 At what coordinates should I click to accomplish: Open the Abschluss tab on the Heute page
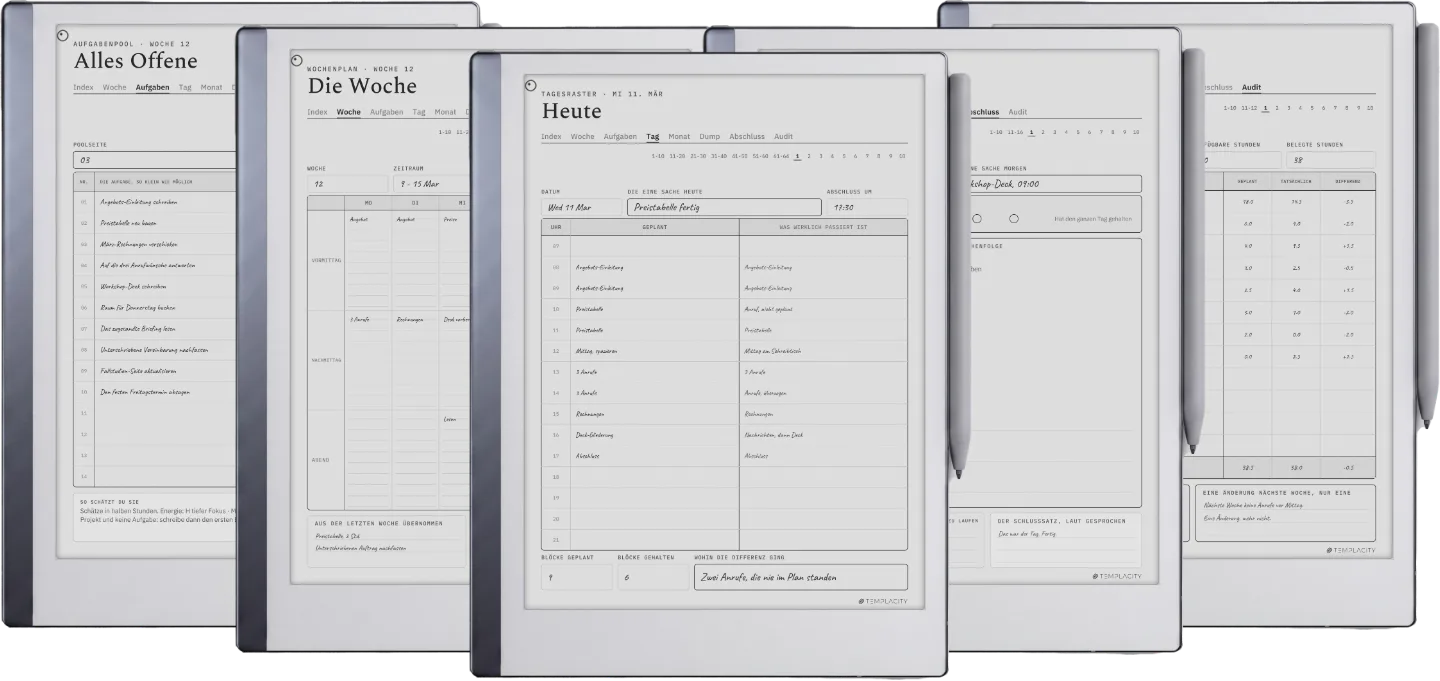[747, 136]
